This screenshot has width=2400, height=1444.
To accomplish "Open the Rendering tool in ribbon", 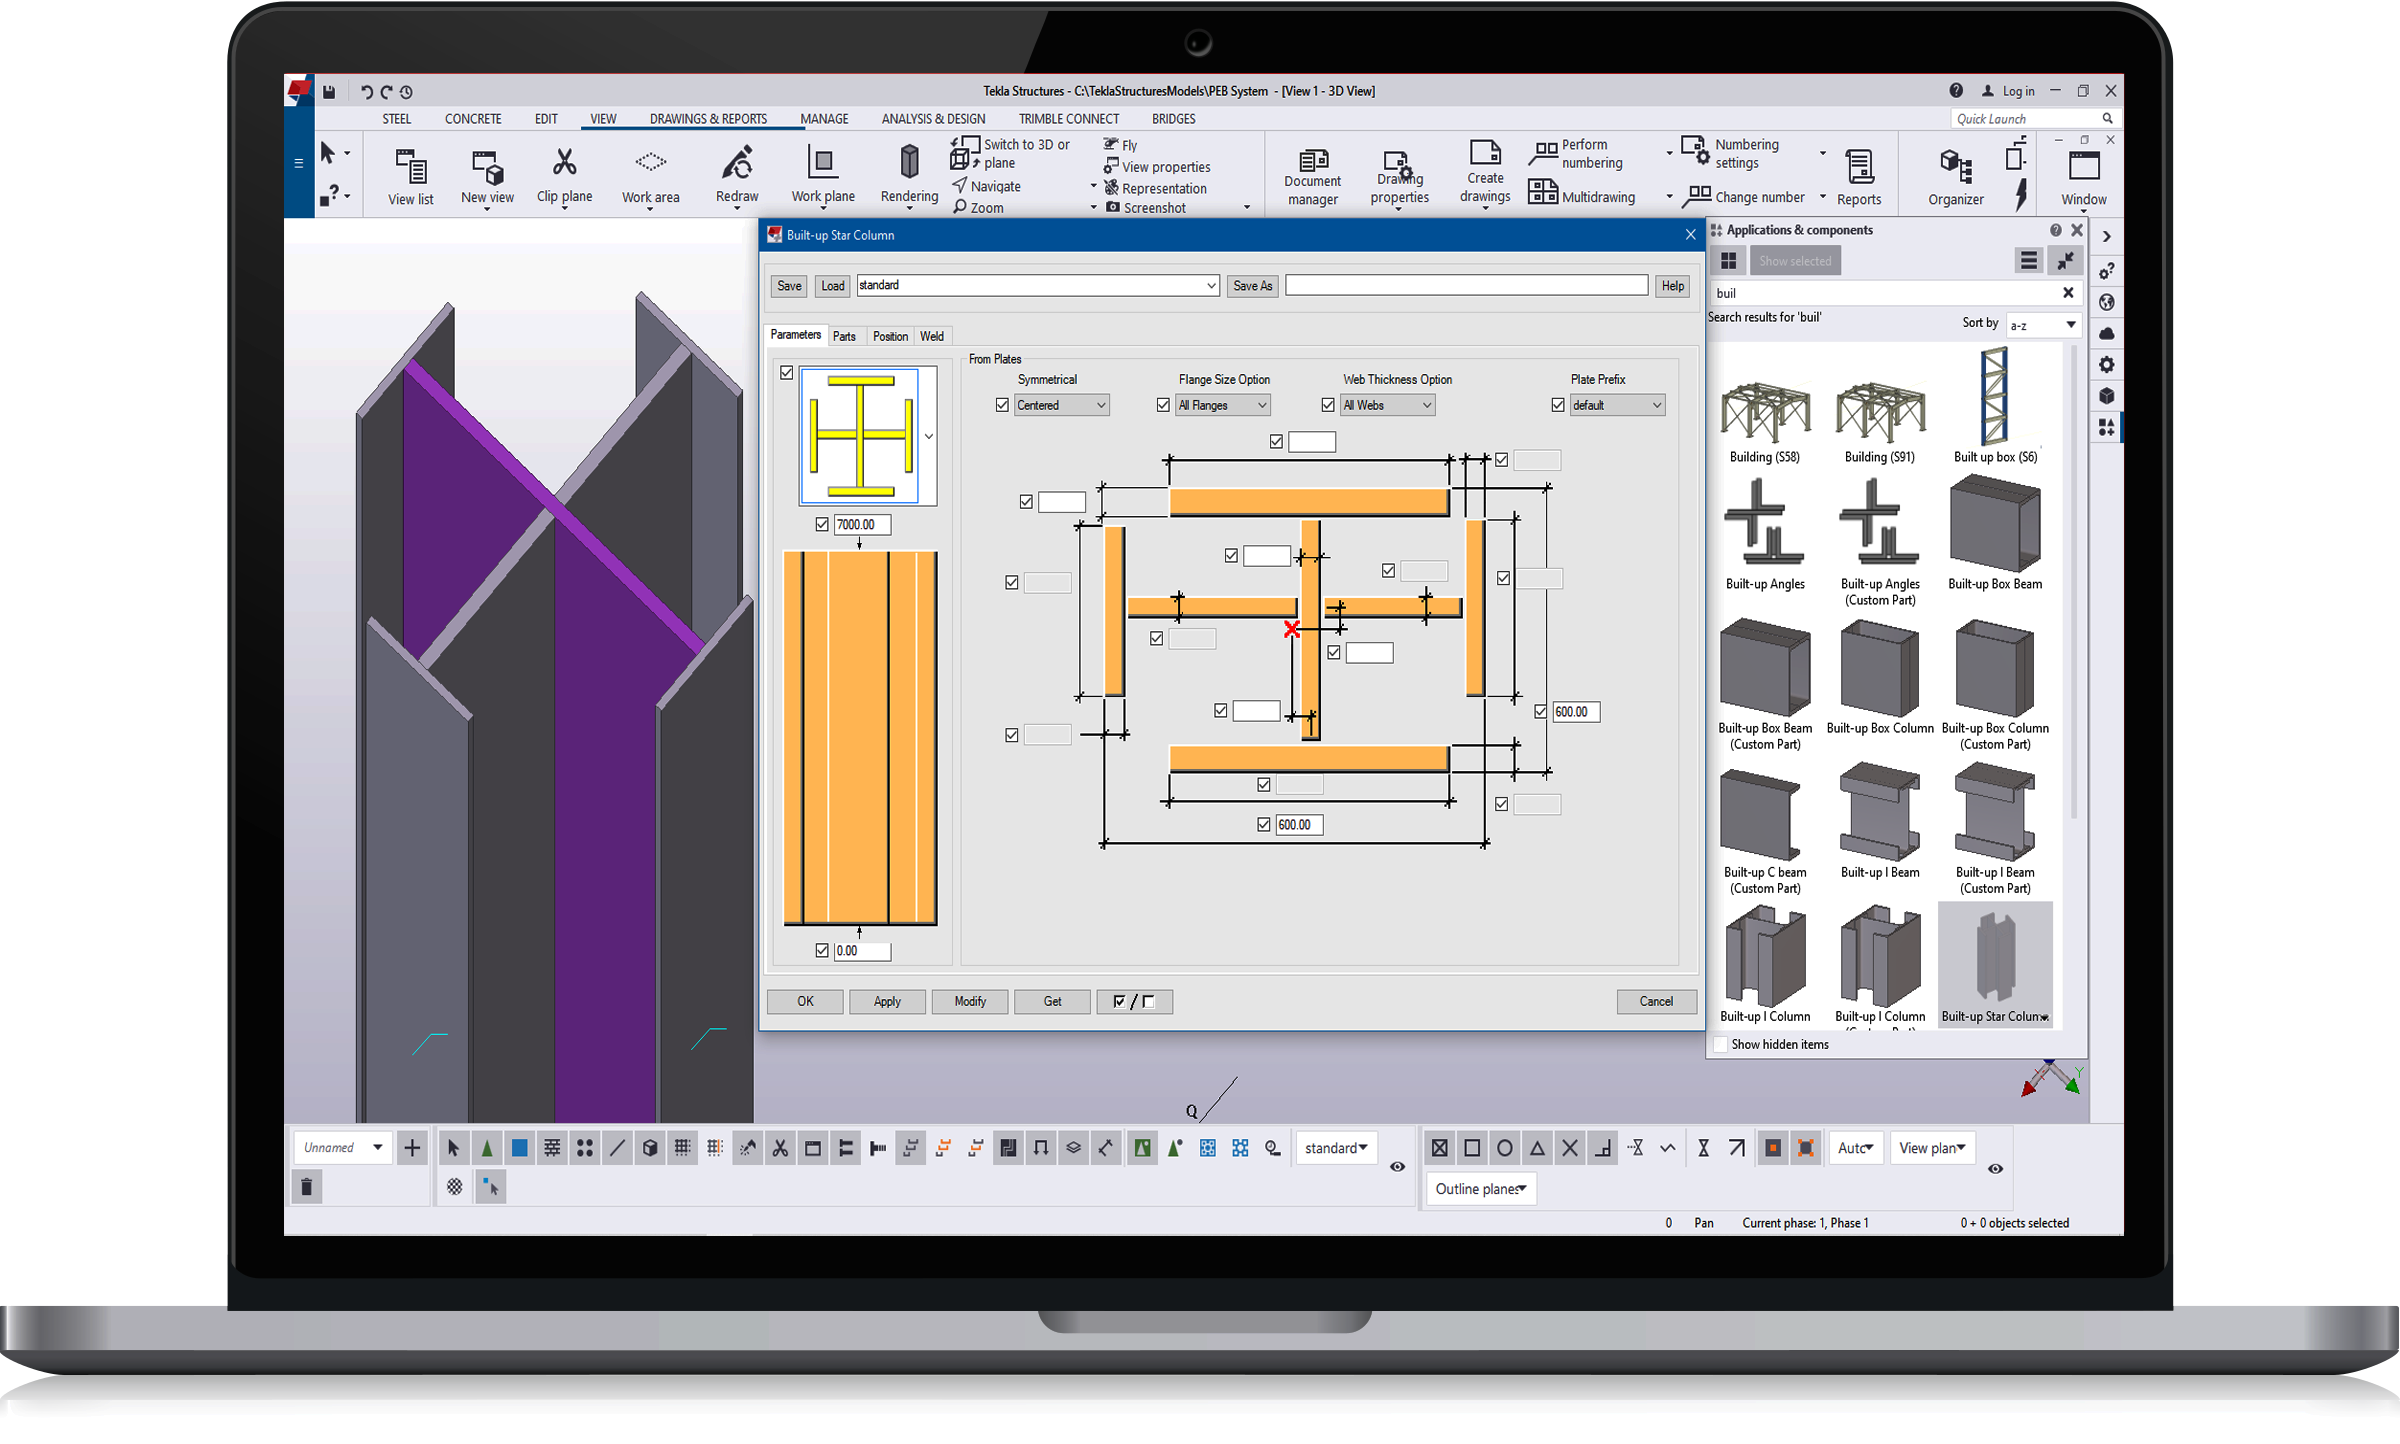I will pyautogui.click(x=909, y=162).
